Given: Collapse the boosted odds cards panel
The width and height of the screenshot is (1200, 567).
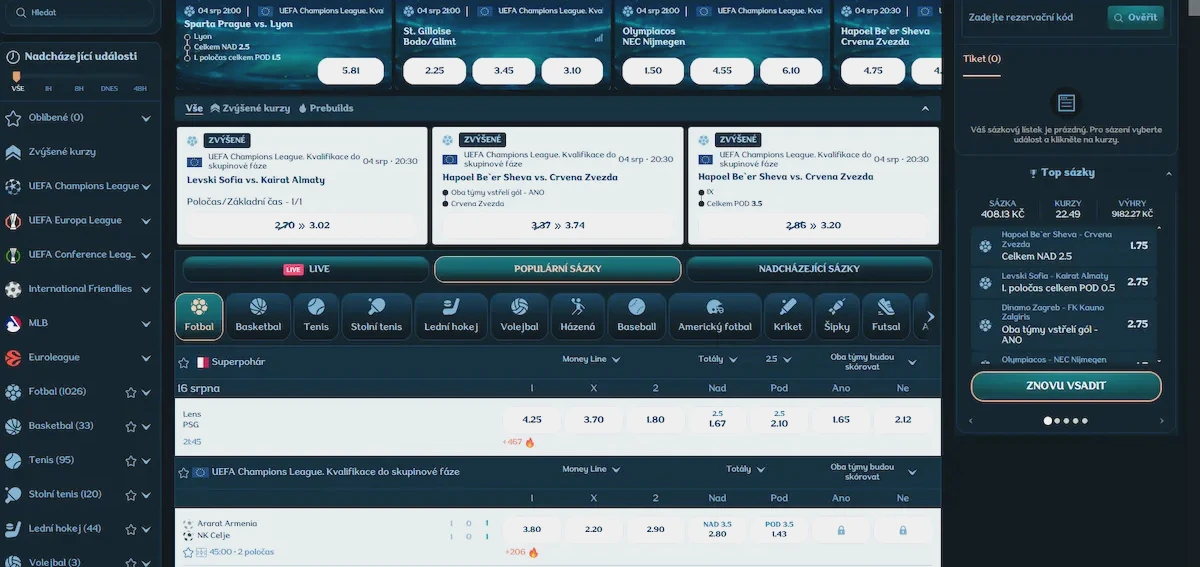Looking at the screenshot, I should click(925, 108).
